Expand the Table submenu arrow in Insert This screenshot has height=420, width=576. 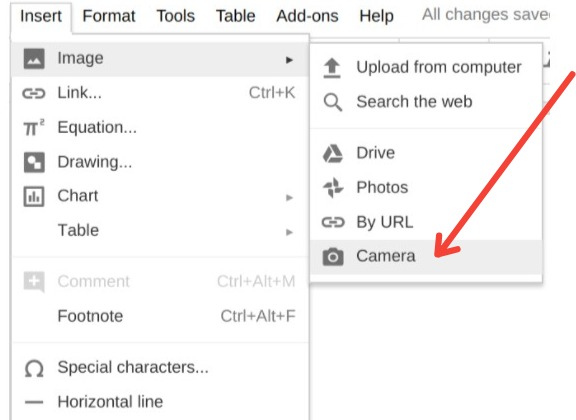coord(289,232)
